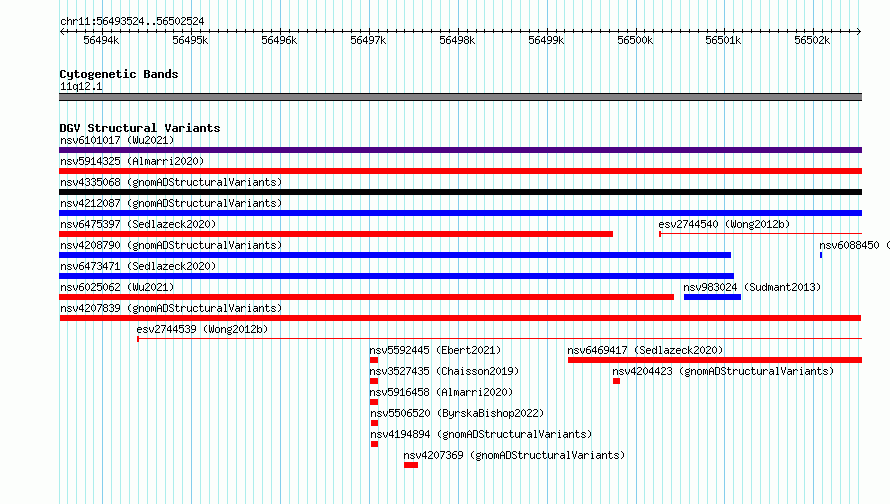This screenshot has height=504, width=890.
Task: Open the esv2744539 (Wong2012b) label
Action: 202,329
